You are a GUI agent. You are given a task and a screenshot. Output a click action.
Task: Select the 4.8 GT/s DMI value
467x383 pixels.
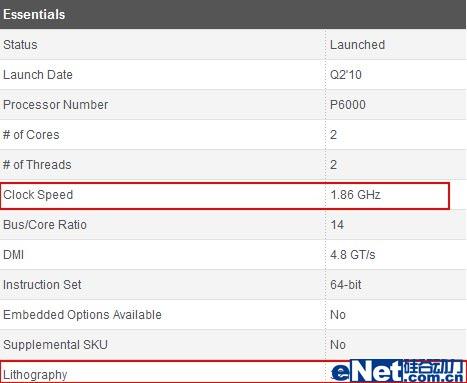[353, 255]
